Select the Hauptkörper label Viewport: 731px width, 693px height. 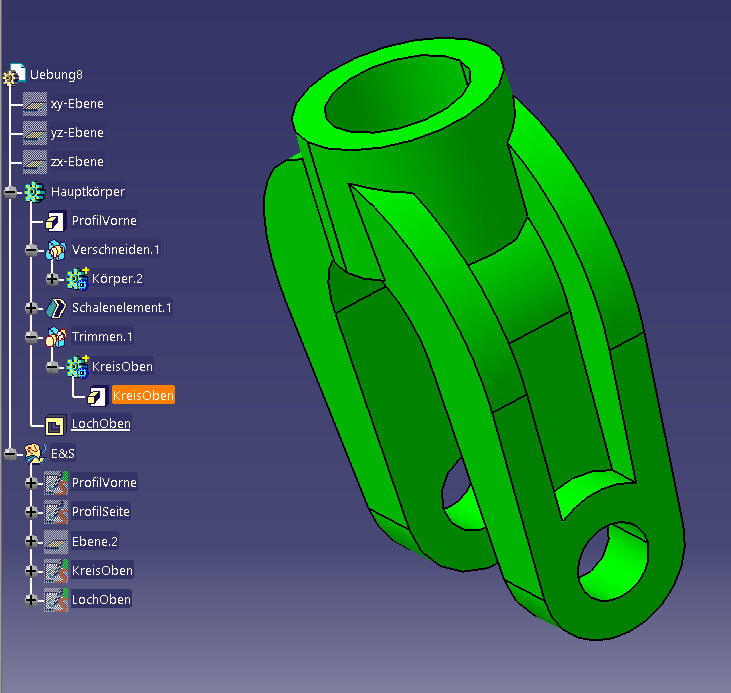click(88, 192)
